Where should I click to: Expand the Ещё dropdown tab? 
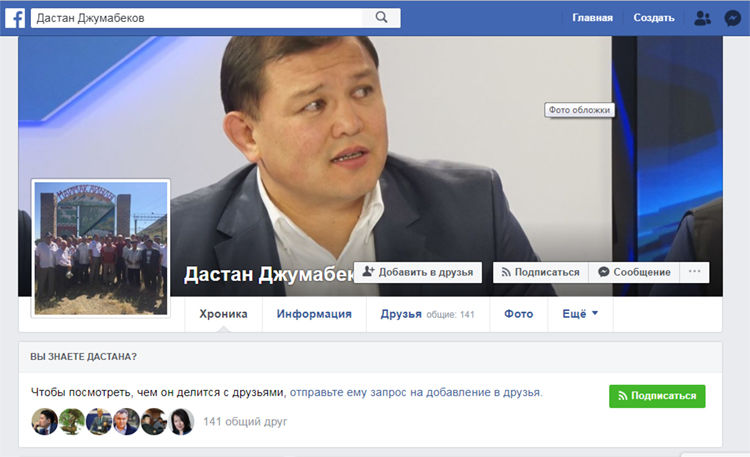[x=580, y=314]
